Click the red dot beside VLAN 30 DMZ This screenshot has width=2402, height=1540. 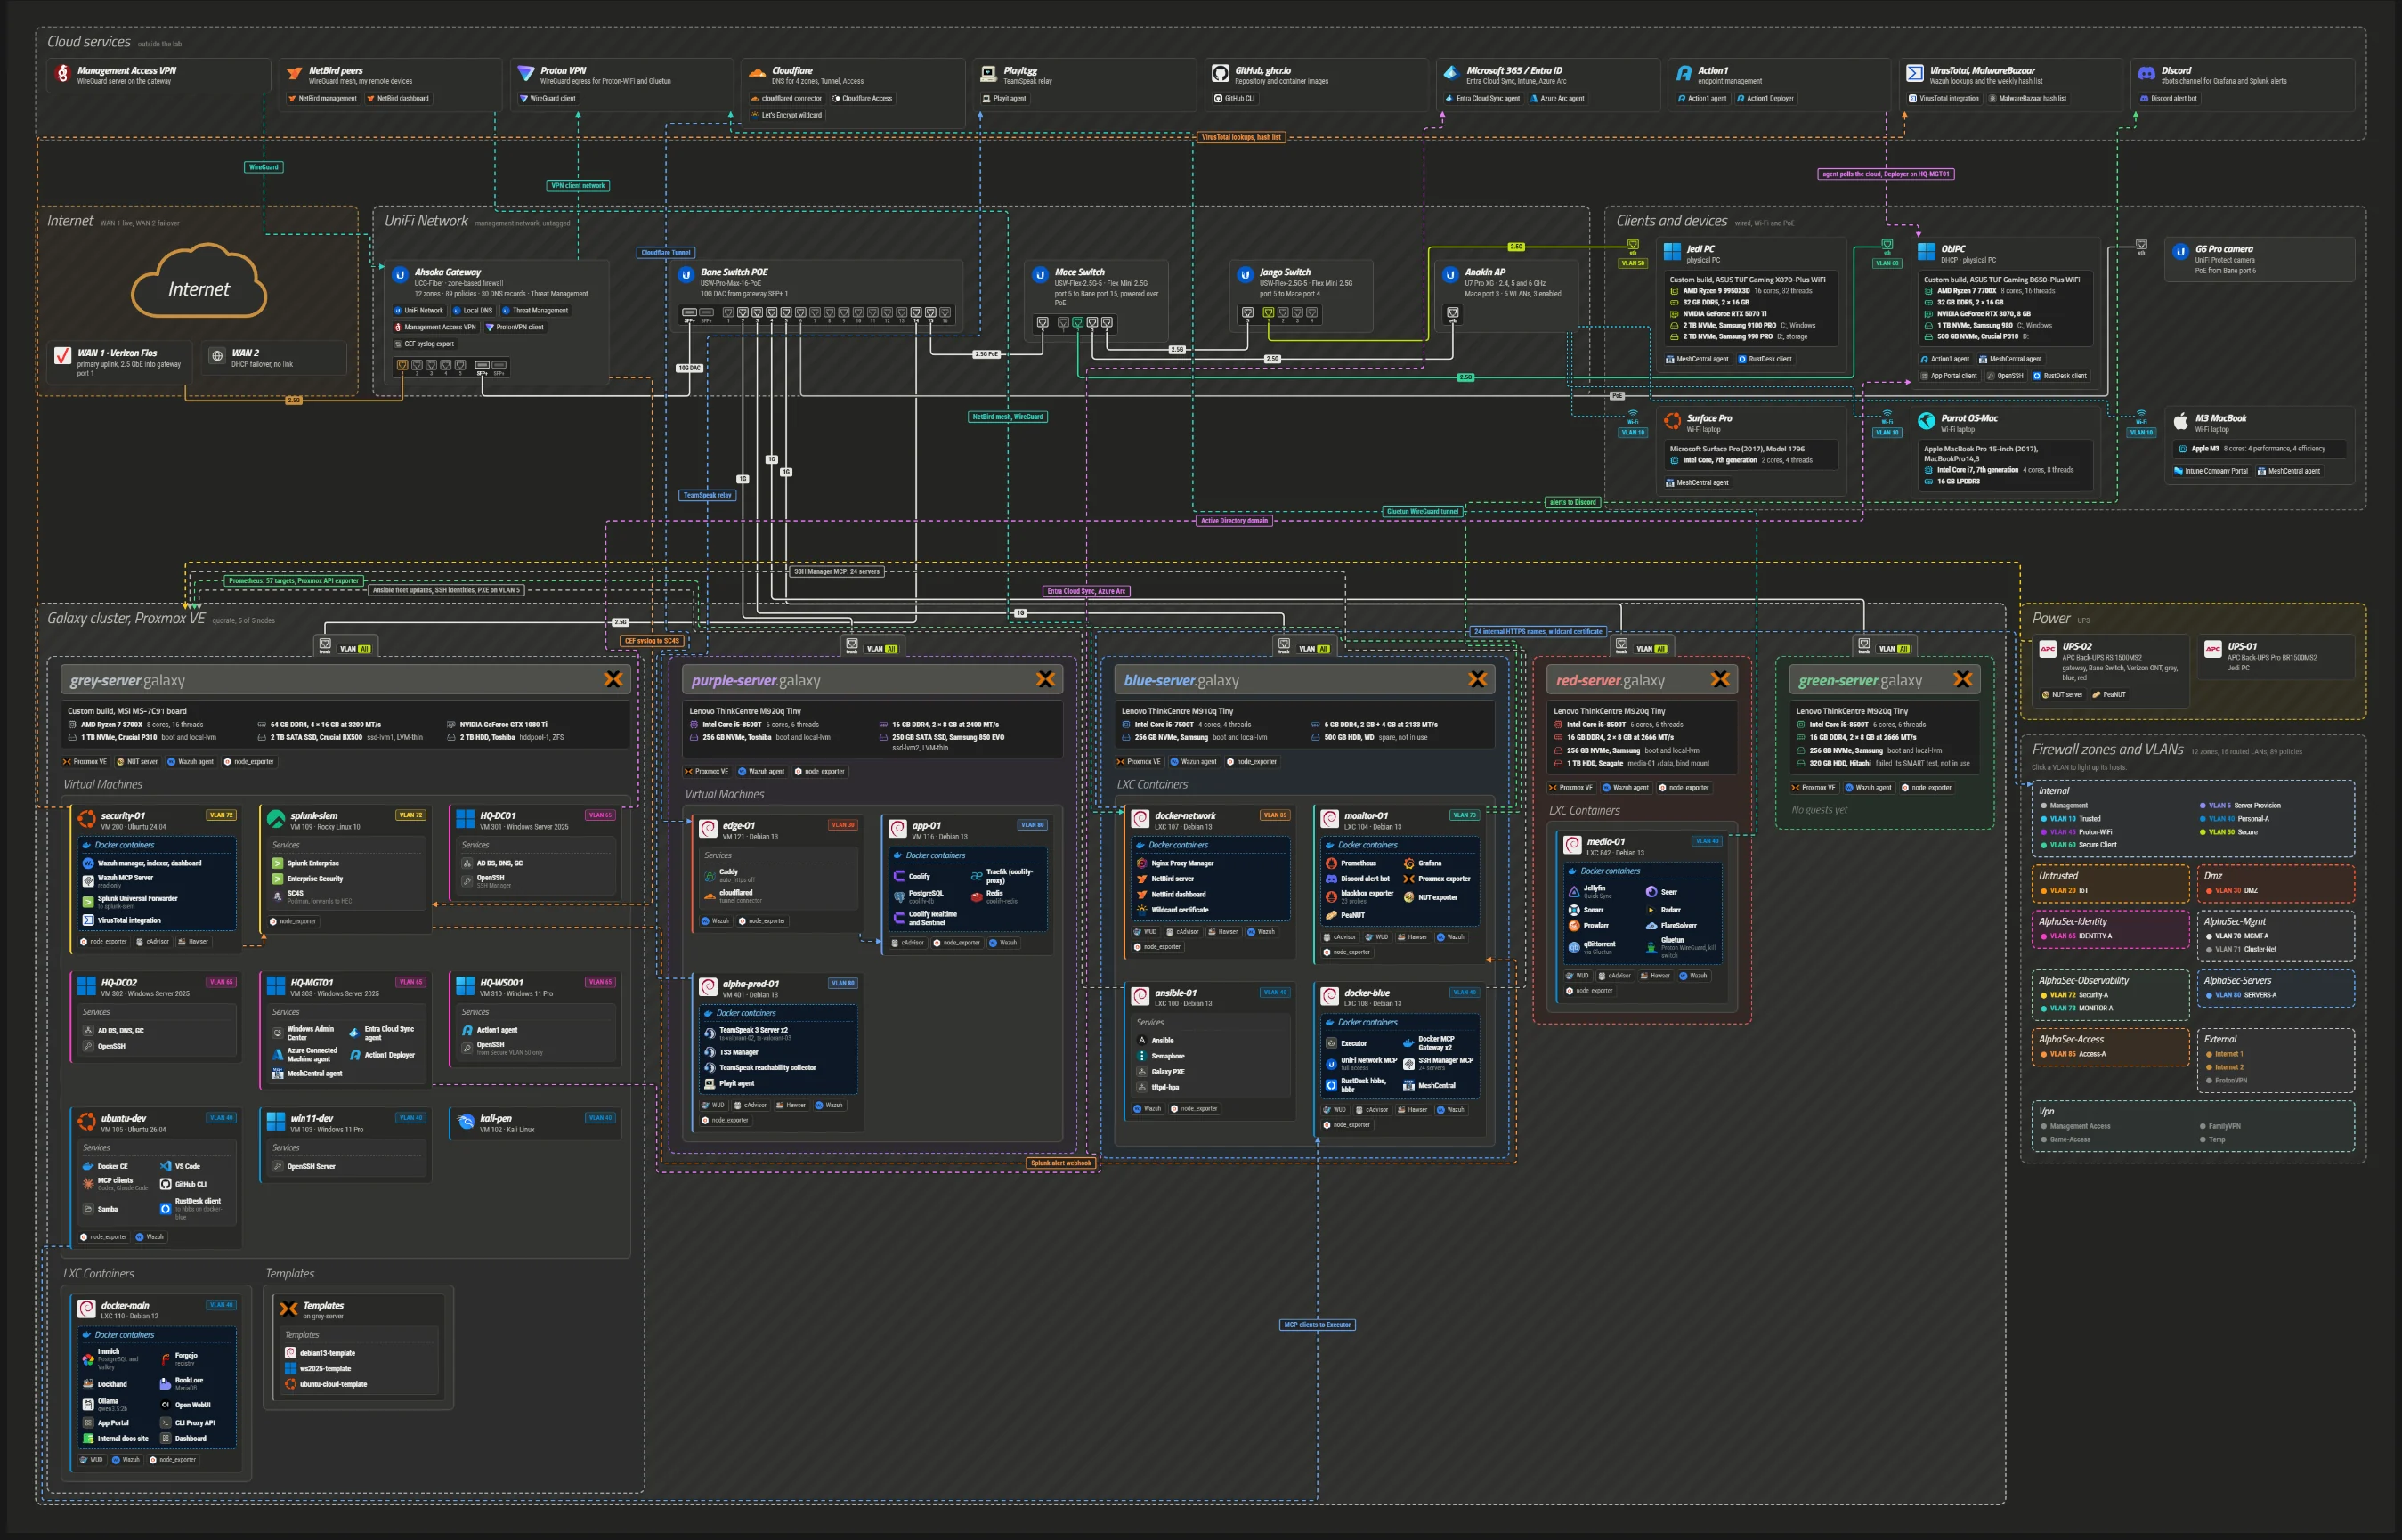click(2208, 891)
